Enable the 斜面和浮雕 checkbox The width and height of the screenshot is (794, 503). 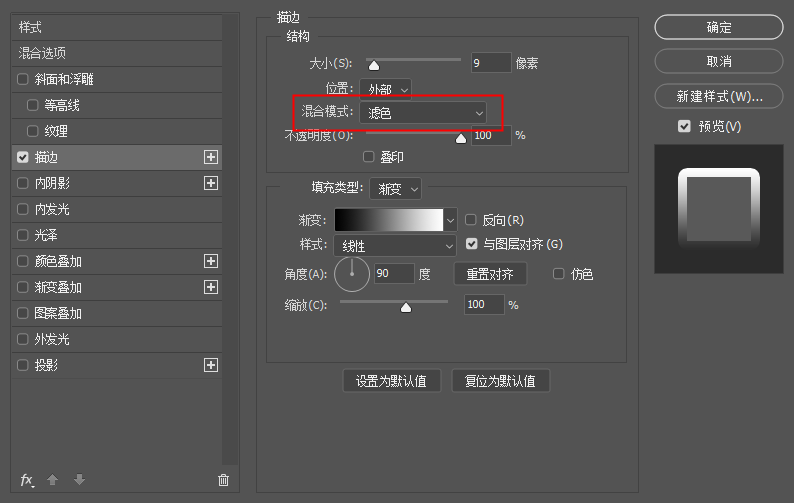(22, 79)
